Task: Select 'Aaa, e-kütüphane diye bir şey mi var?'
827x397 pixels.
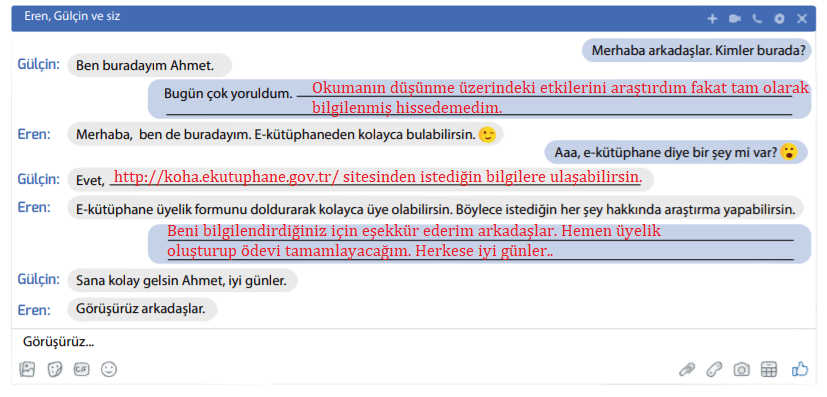Action: (676, 152)
